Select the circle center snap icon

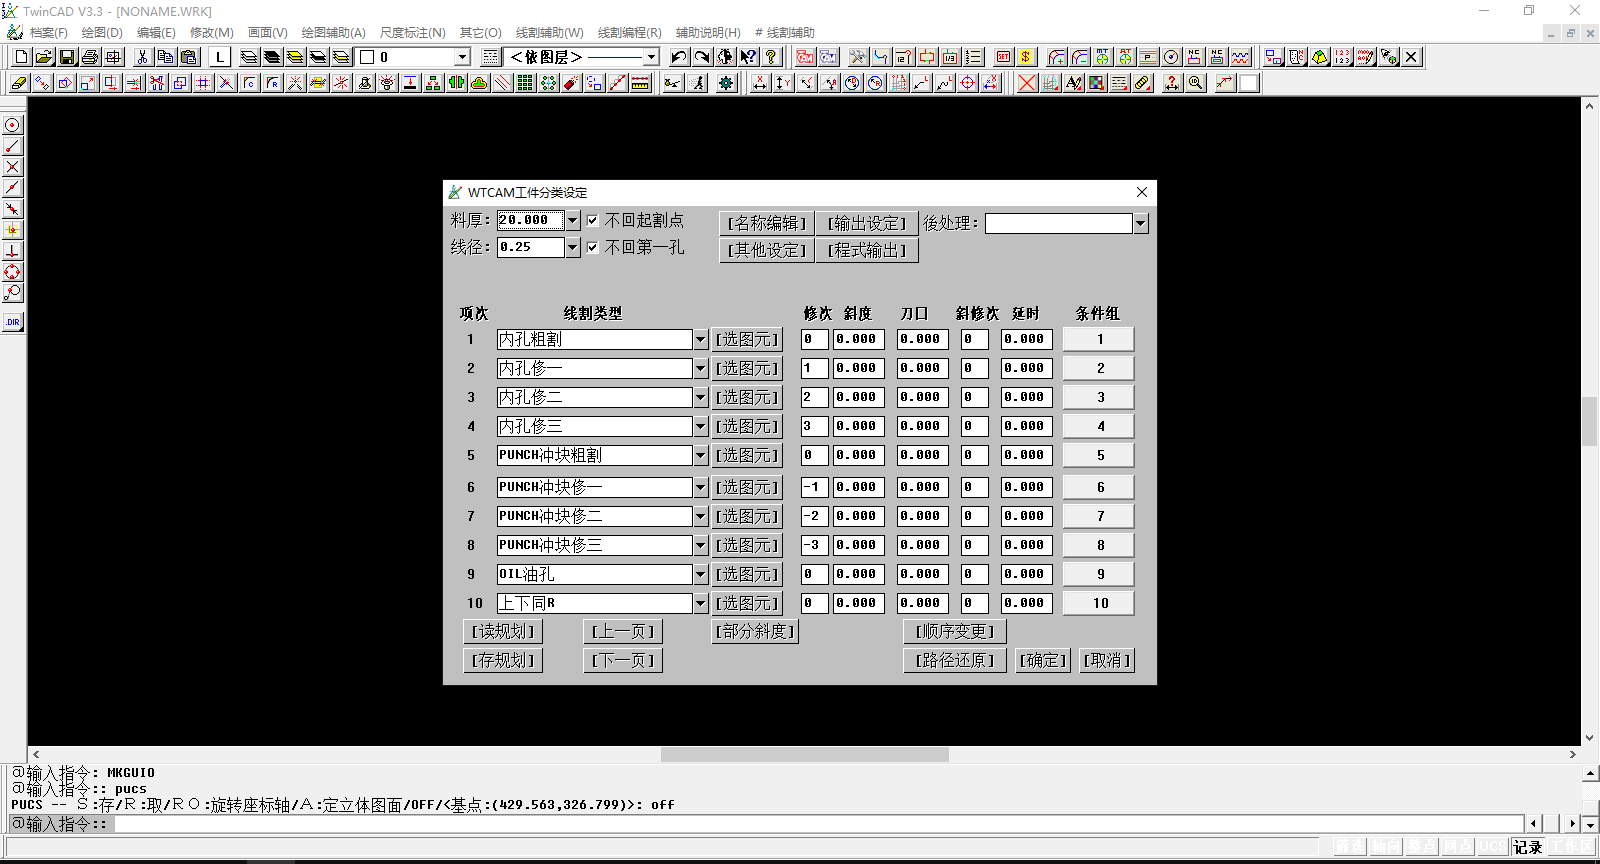click(12, 125)
